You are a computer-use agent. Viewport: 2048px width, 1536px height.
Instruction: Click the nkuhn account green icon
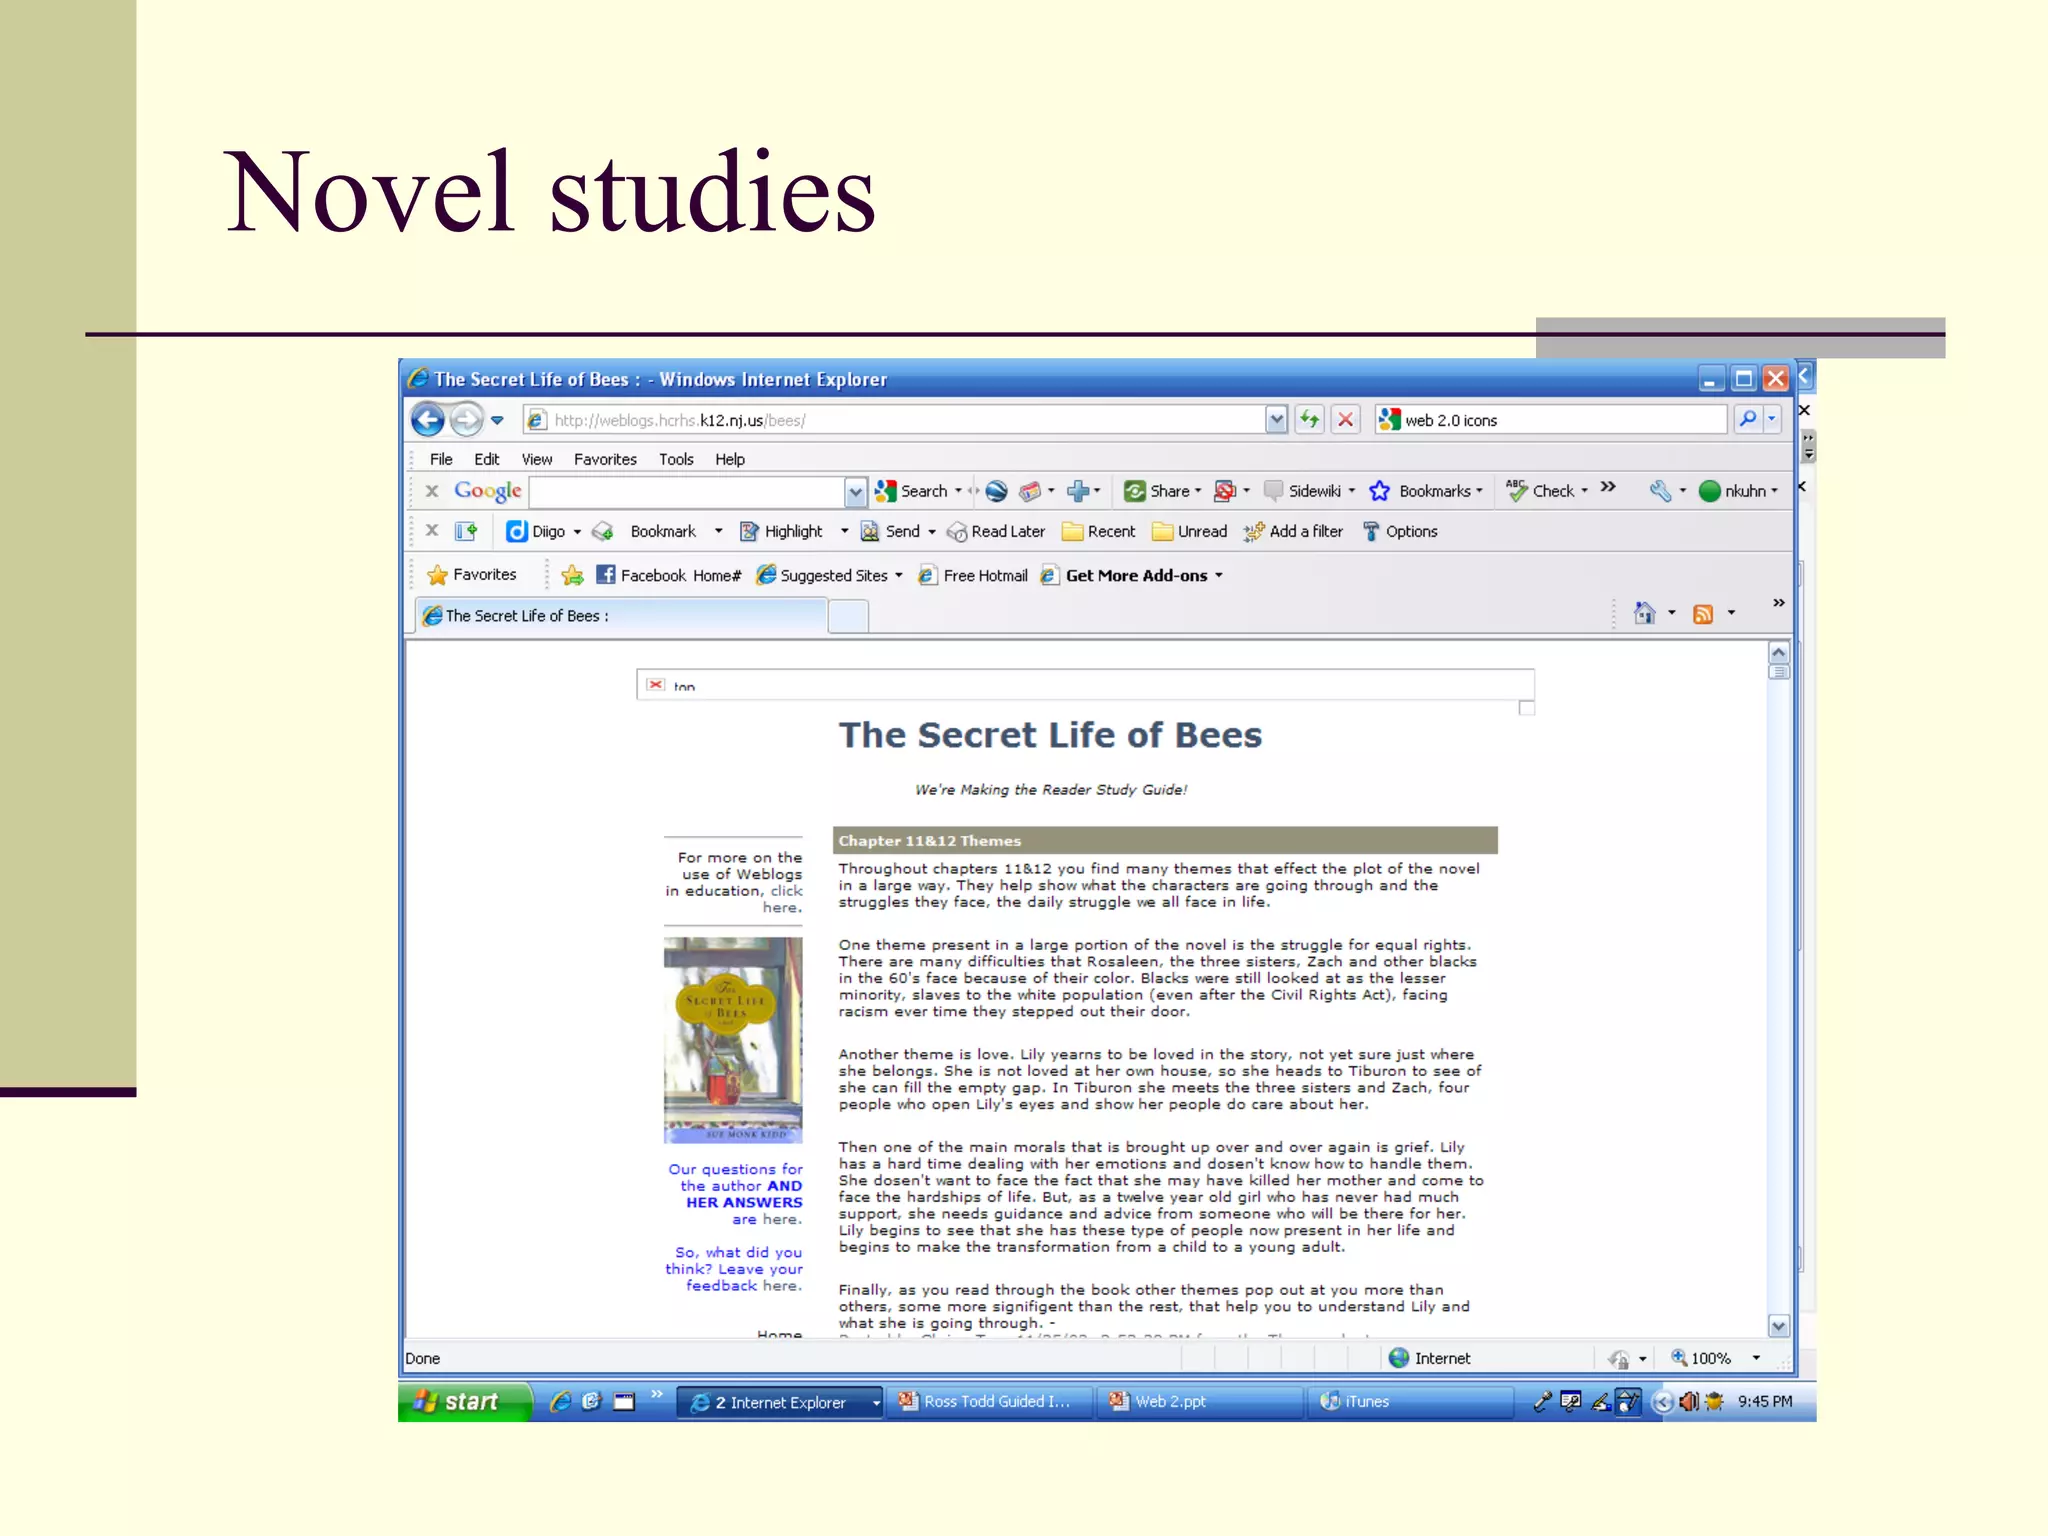click(x=1709, y=491)
